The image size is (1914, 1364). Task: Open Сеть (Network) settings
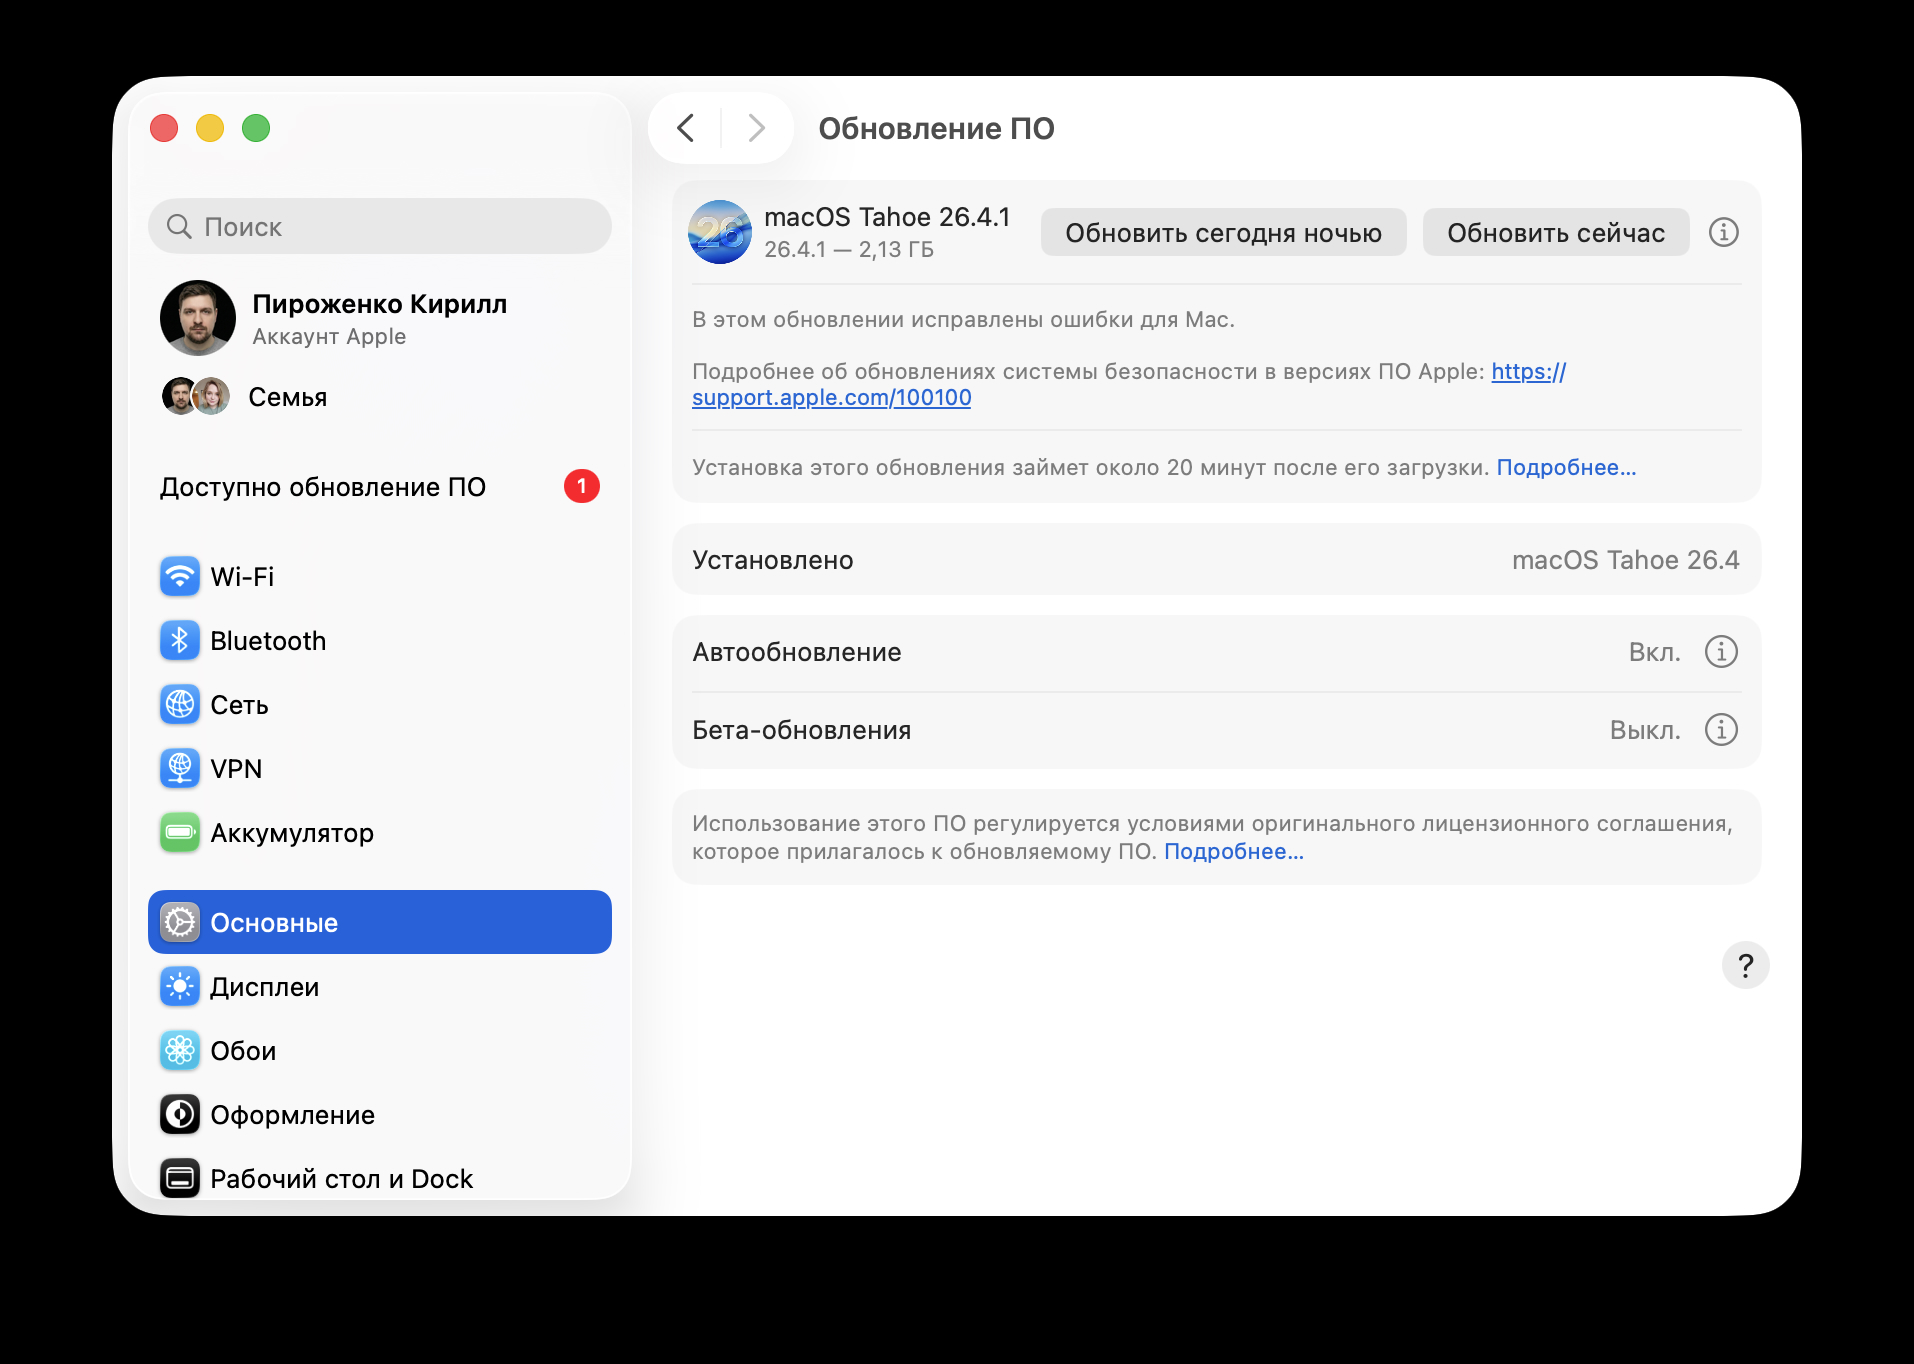(x=238, y=704)
